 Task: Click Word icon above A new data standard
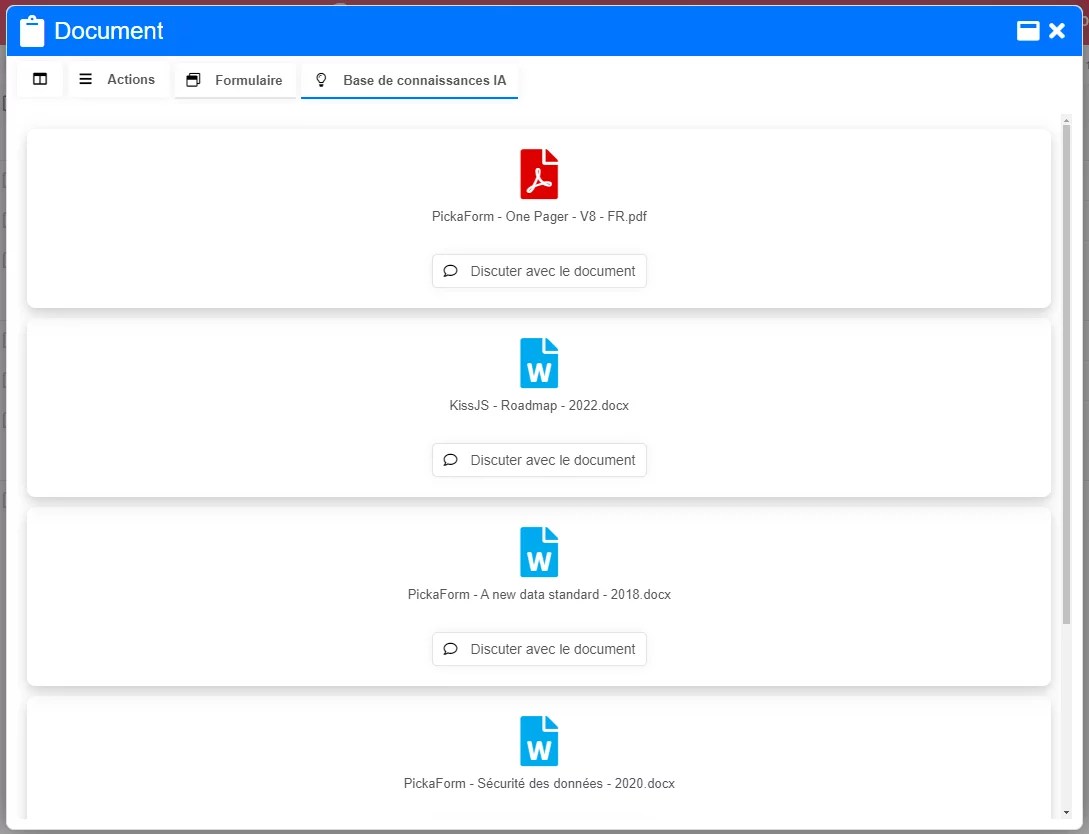pos(539,552)
